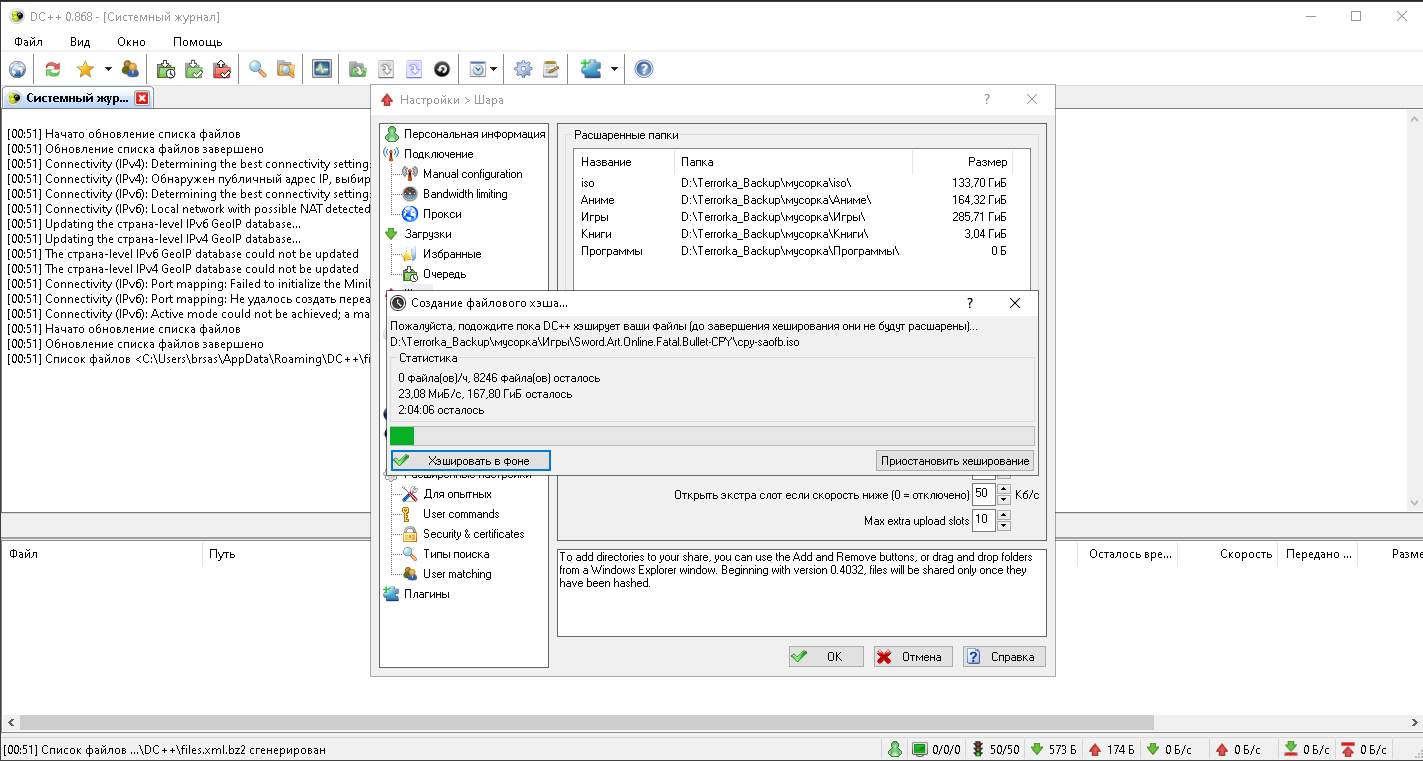The image size is (1423, 761).
Task: Open the plugins puzzle dropdown arrow
Action: pyautogui.click(x=614, y=69)
